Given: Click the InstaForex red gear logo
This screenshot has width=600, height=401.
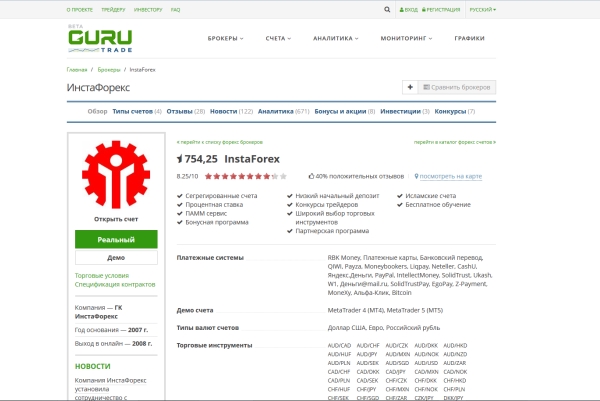Looking at the screenshot, I should (x=116, y=174).
